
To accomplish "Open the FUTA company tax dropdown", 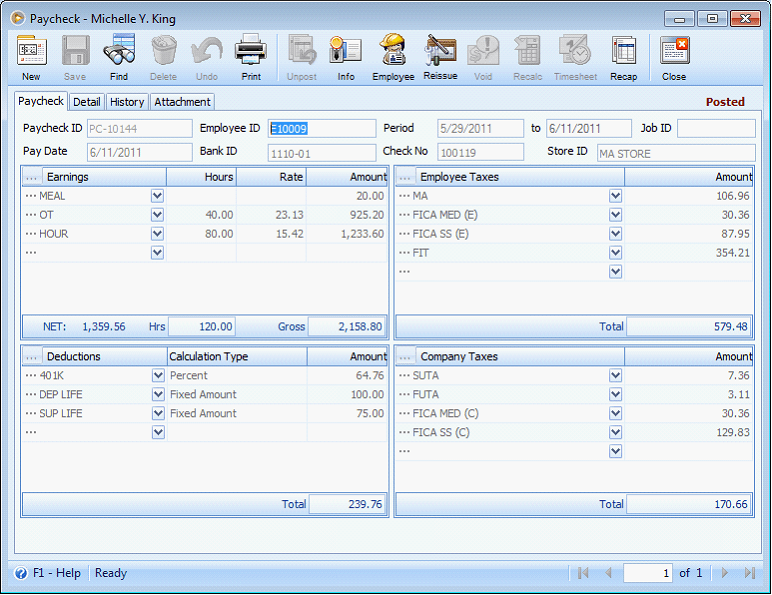I will (615, 394).
